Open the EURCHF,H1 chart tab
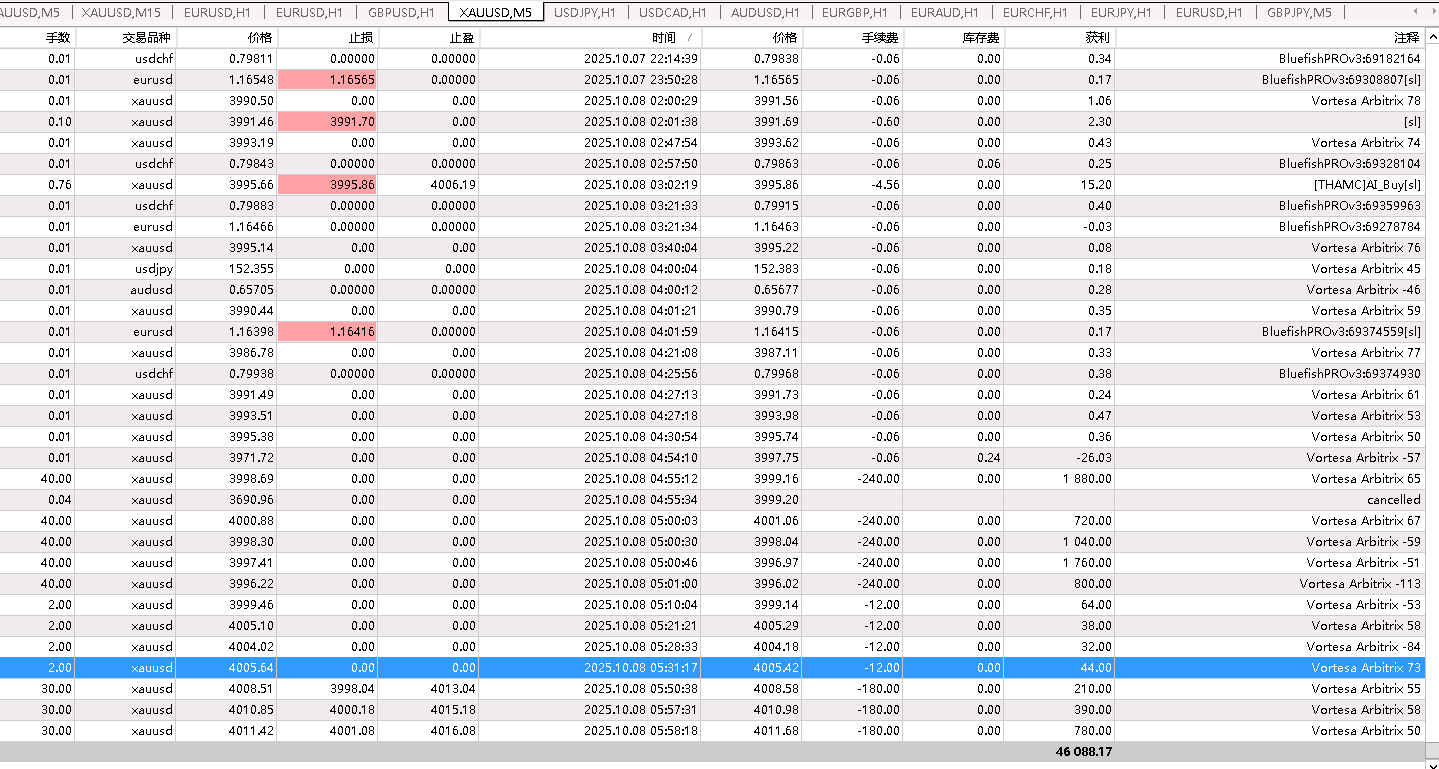Screen dimensions: 1439x769 click(x=1035, y=12)
